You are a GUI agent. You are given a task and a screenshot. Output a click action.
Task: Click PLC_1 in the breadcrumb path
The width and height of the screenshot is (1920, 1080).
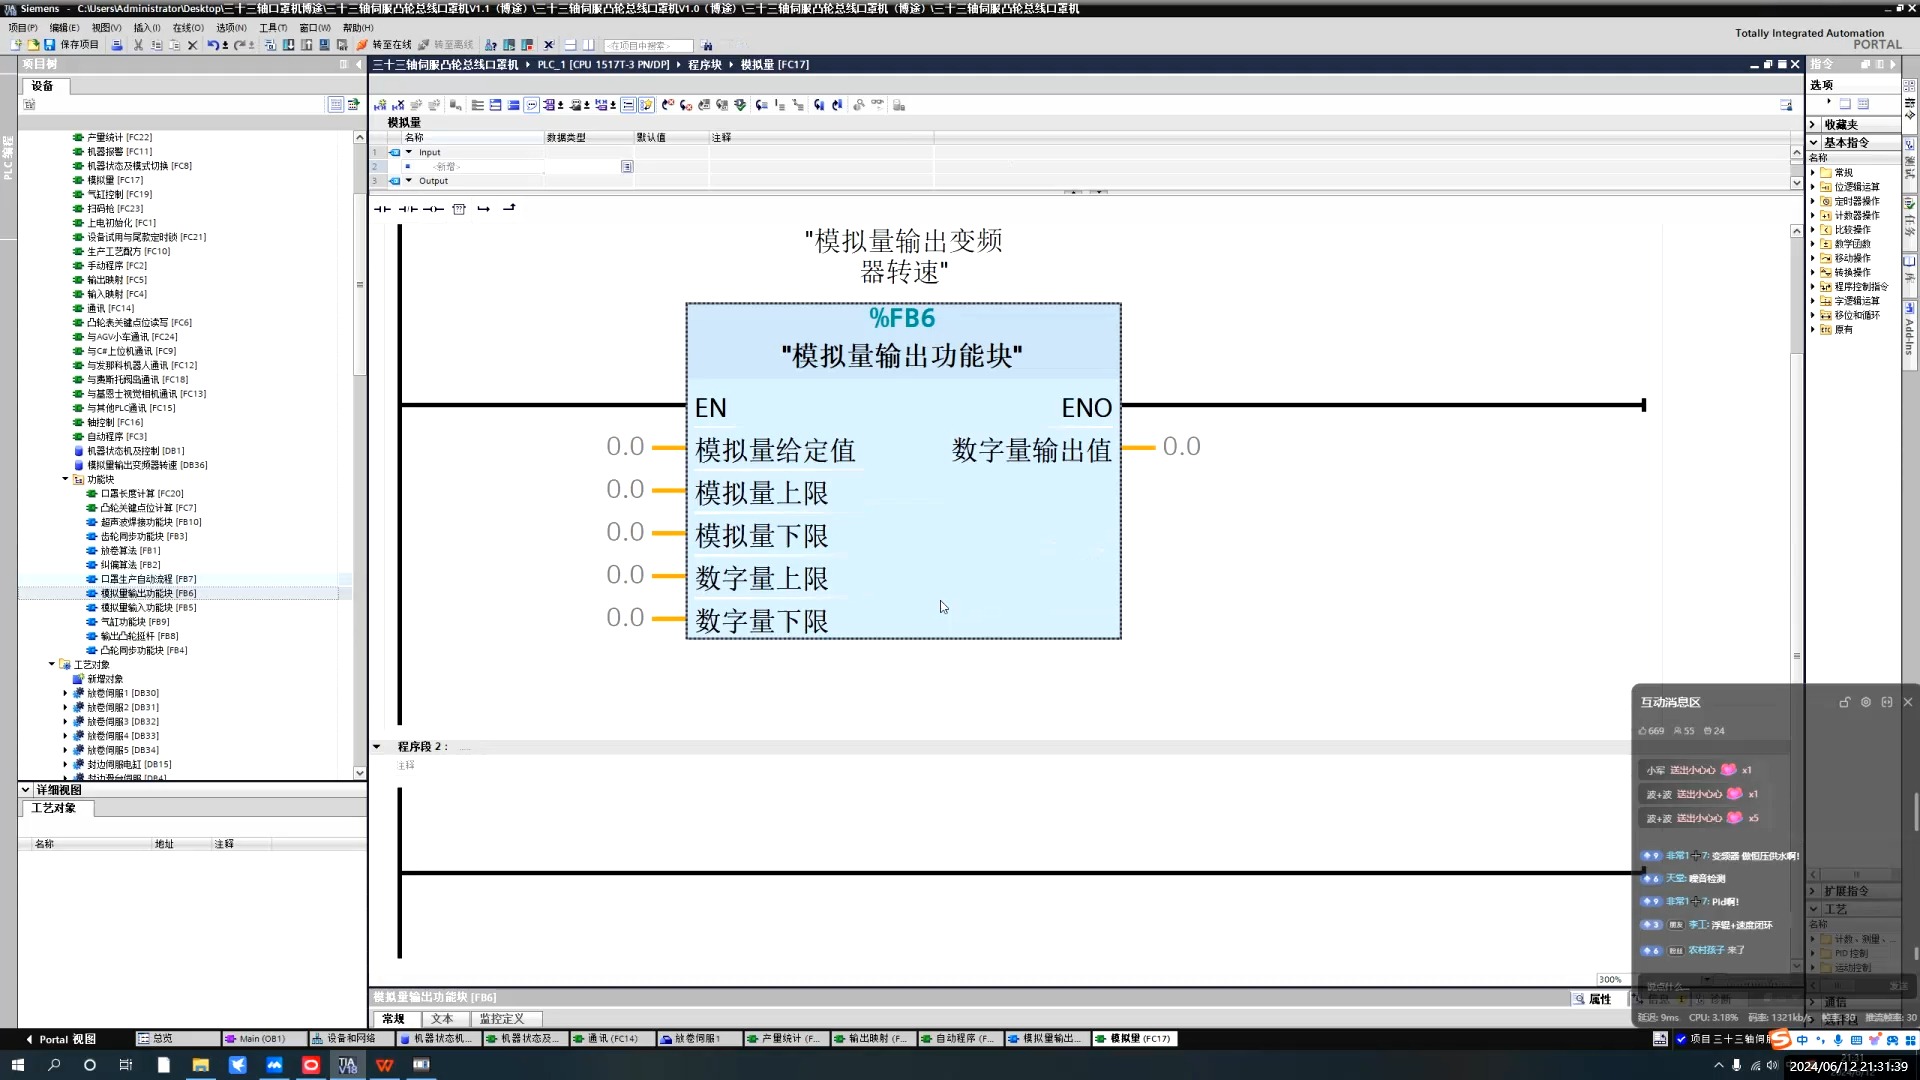603,65
